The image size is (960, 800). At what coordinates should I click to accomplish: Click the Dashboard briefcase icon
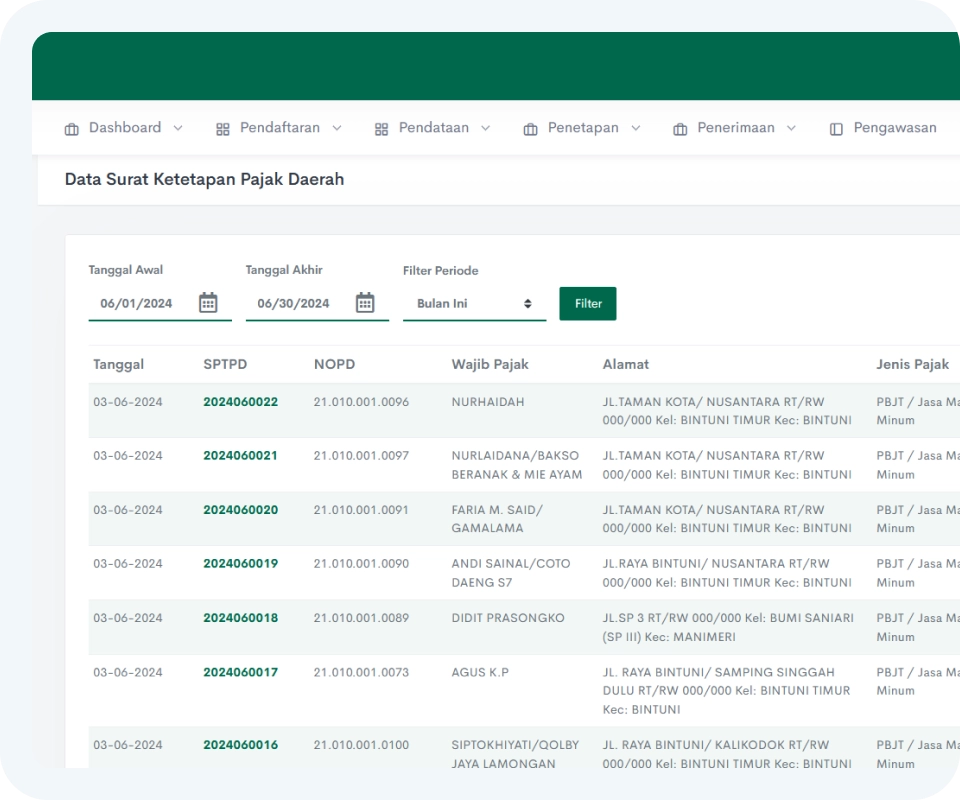(x=72, y=129)
